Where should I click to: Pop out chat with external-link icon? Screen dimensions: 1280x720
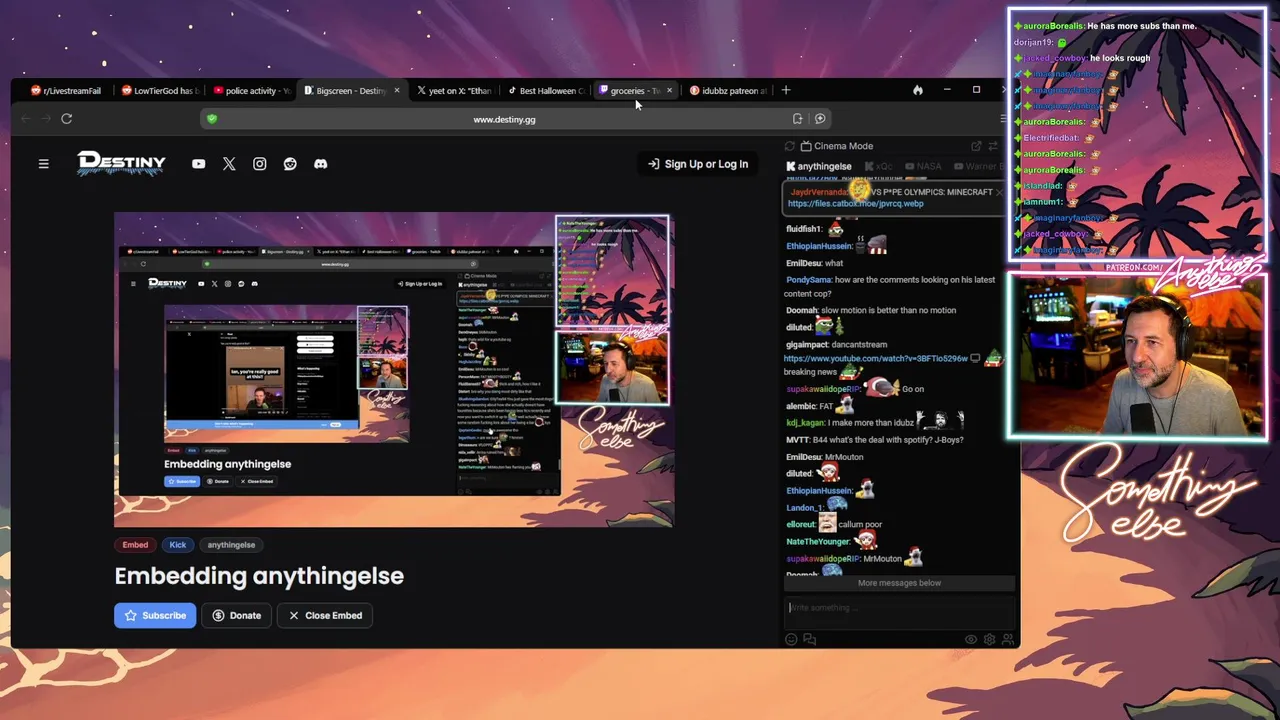[976, 146]
